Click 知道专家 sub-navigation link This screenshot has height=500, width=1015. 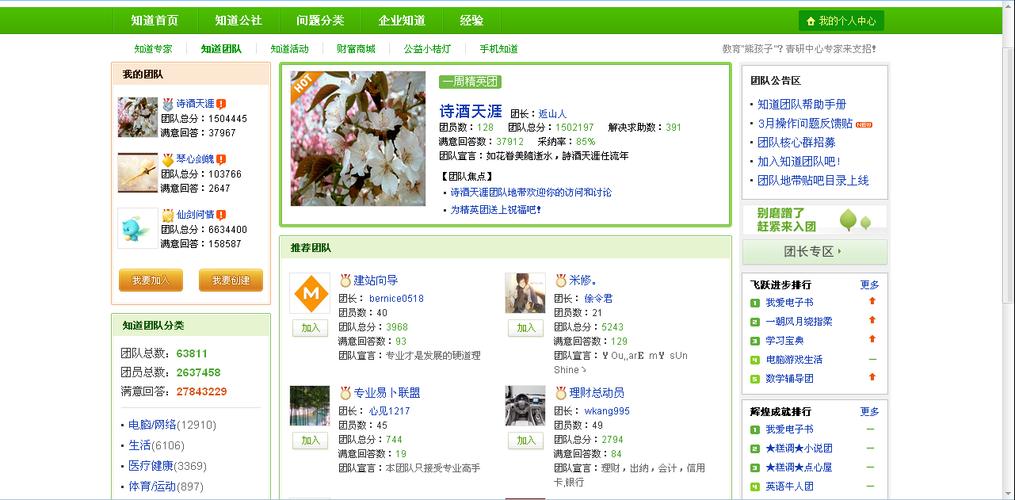tap(153, 49)
